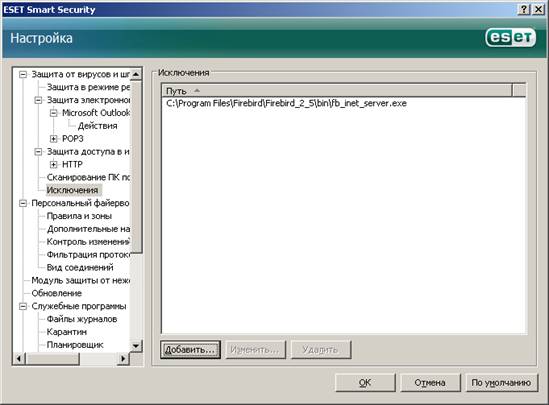Select Правила и зоны in the tree
549x405 pixels.
pyautogui.click(x=79, y=216)
